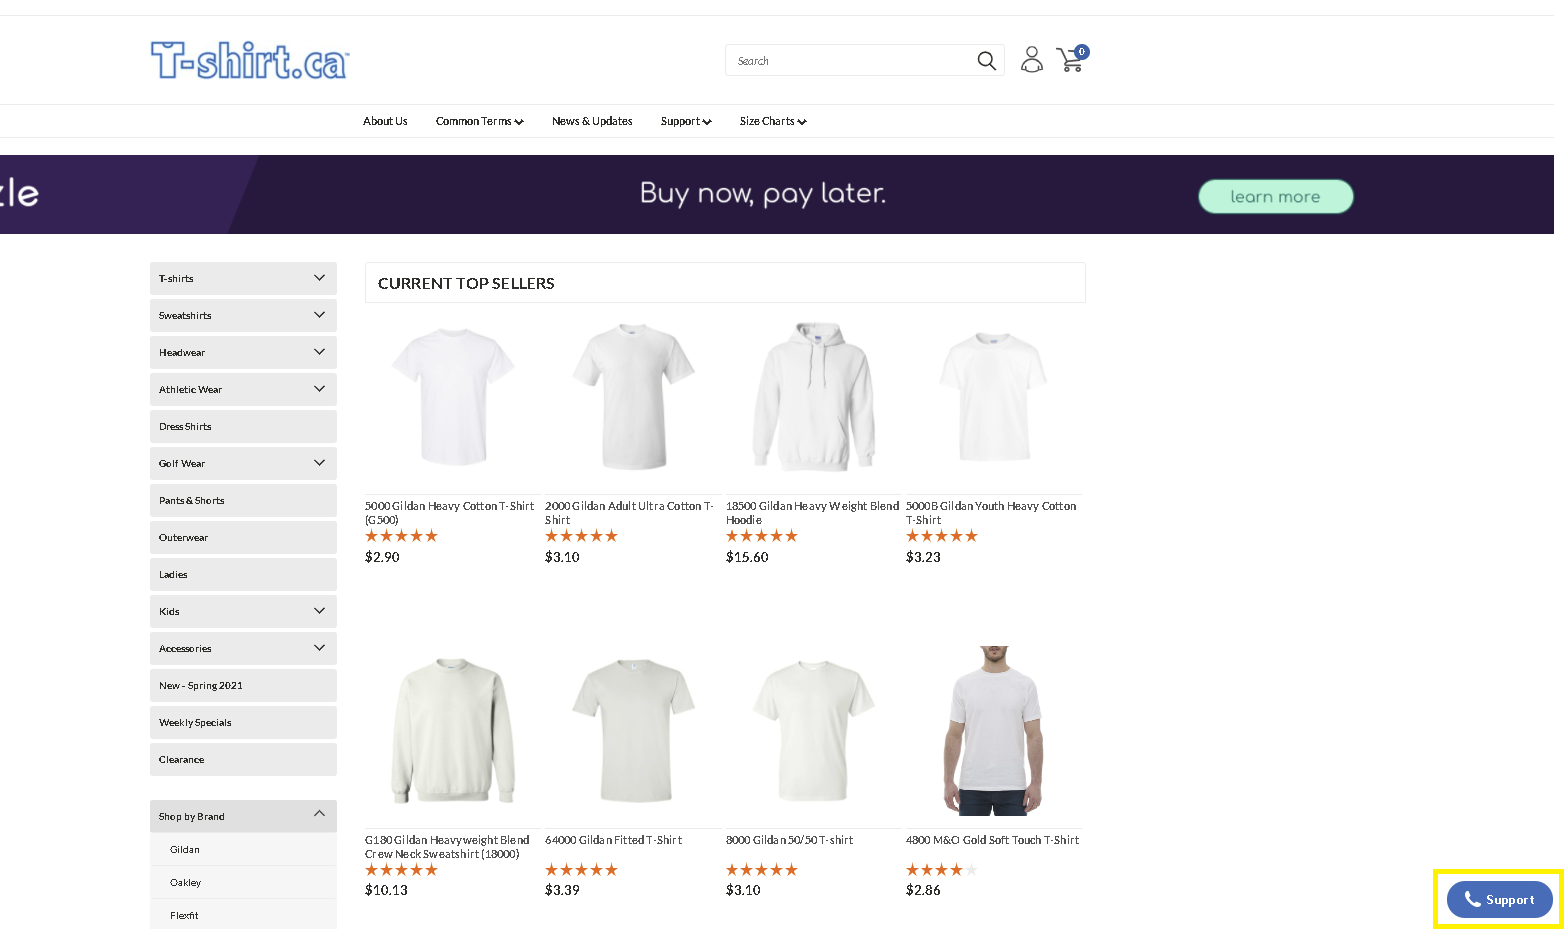The image size is (1566, 933).
Task: Click the $15.60 price text
Action: point(747,557)
